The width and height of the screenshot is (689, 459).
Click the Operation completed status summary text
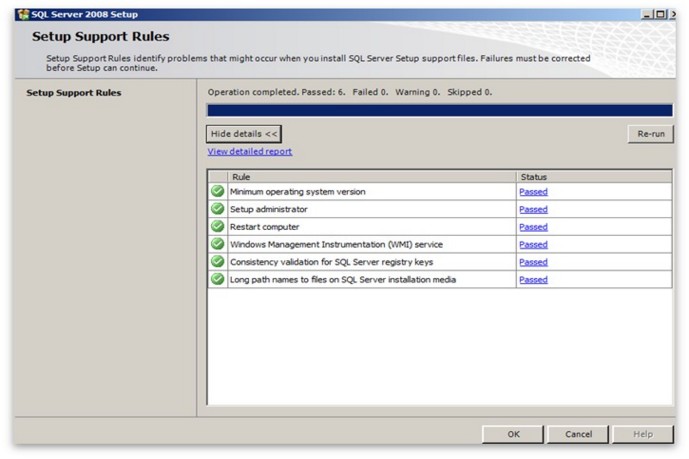click(350, 92)
